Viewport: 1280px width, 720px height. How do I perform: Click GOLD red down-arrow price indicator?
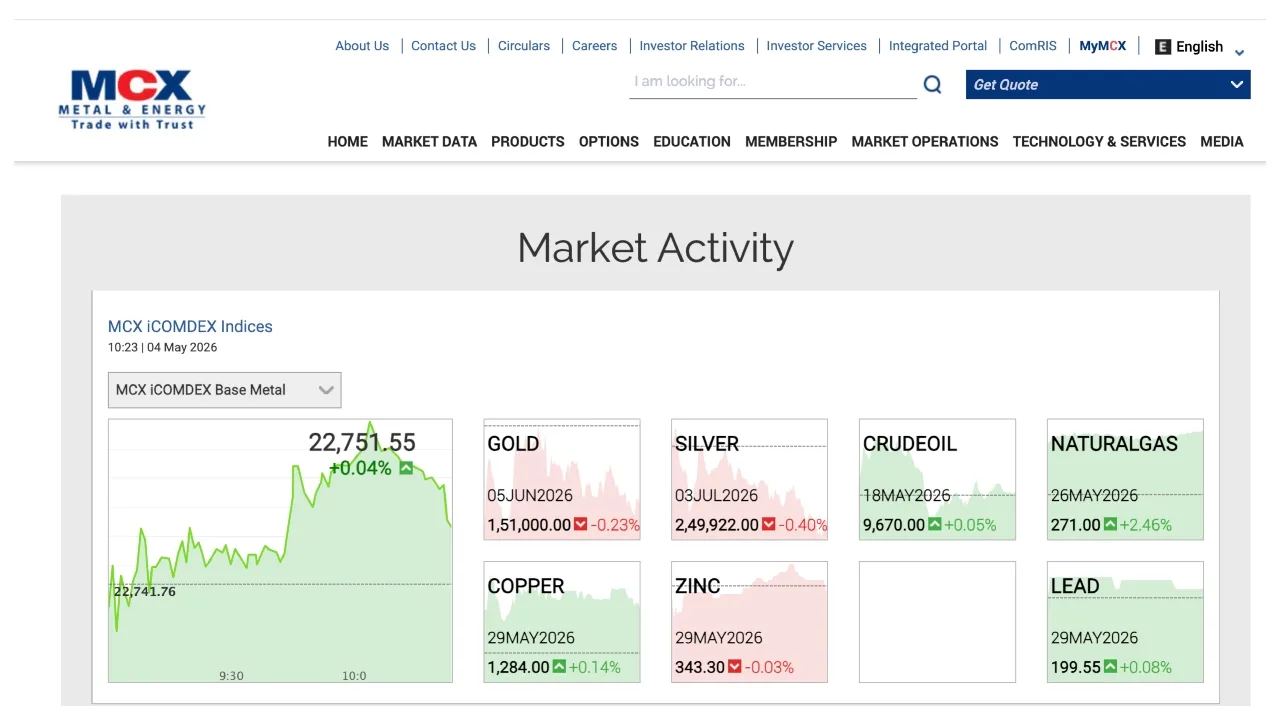(x=581, y=525)
